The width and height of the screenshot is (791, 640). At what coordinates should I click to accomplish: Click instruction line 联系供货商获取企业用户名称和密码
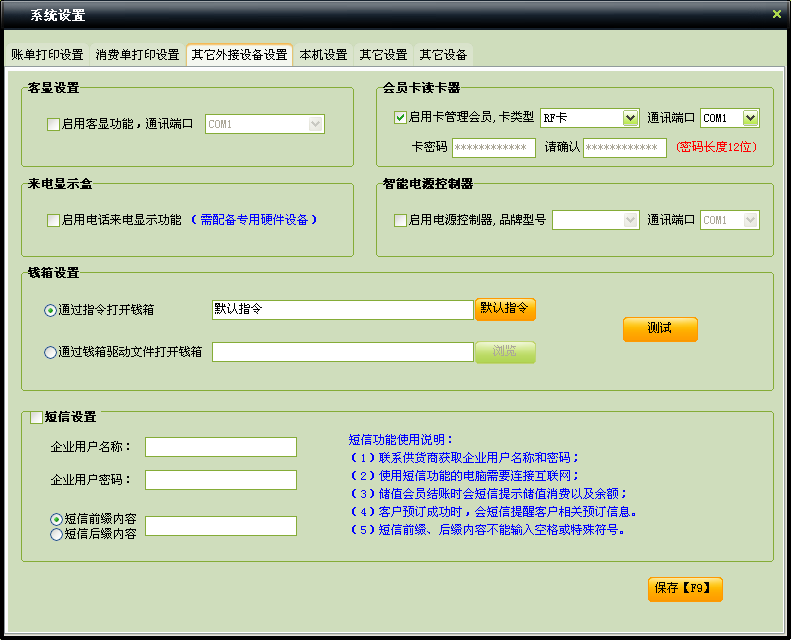click(x=464, y=458)
